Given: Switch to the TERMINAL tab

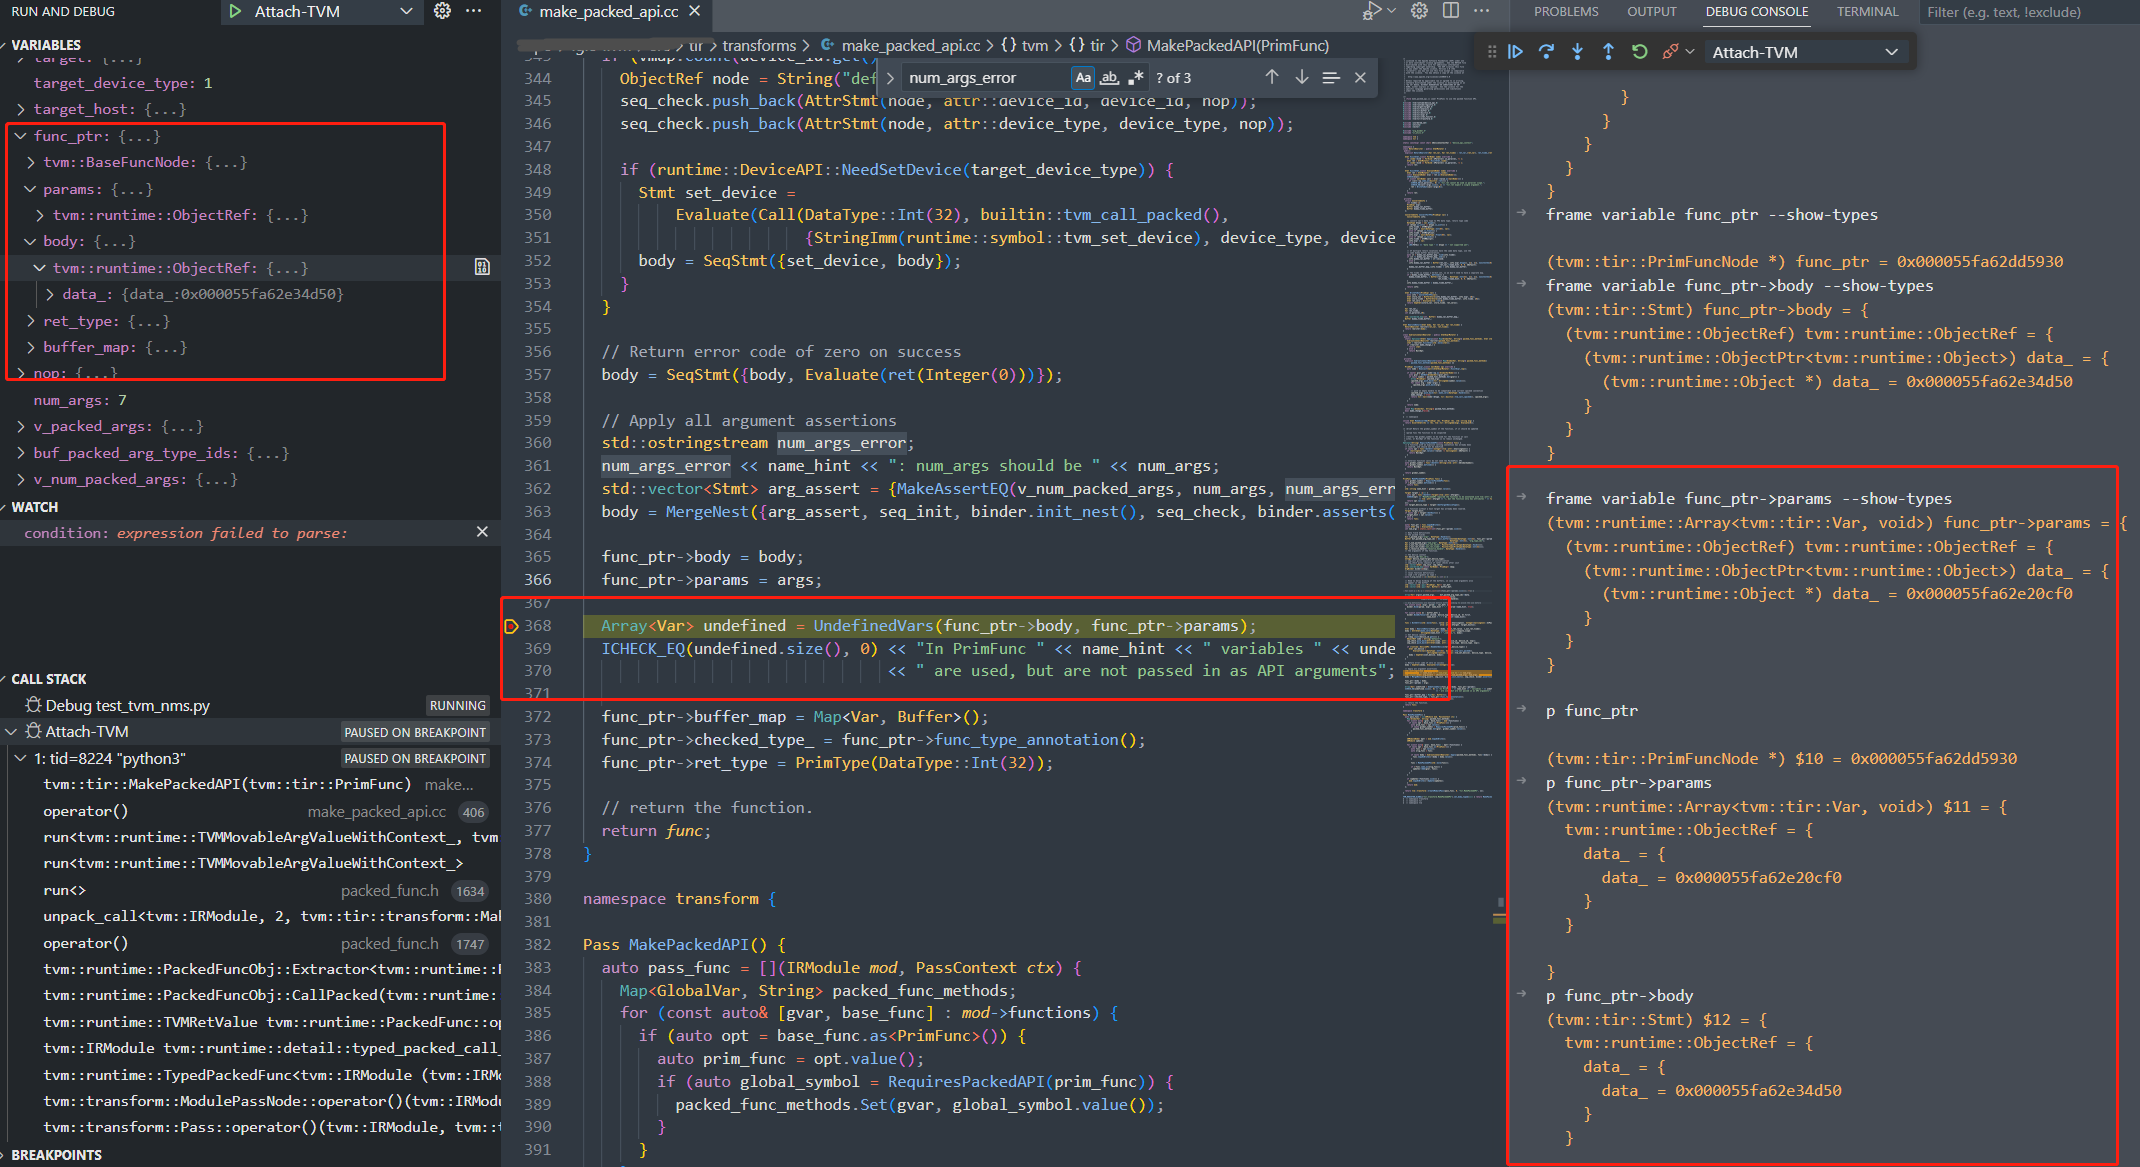Looking at the screenshot, I should point(1866,12).
